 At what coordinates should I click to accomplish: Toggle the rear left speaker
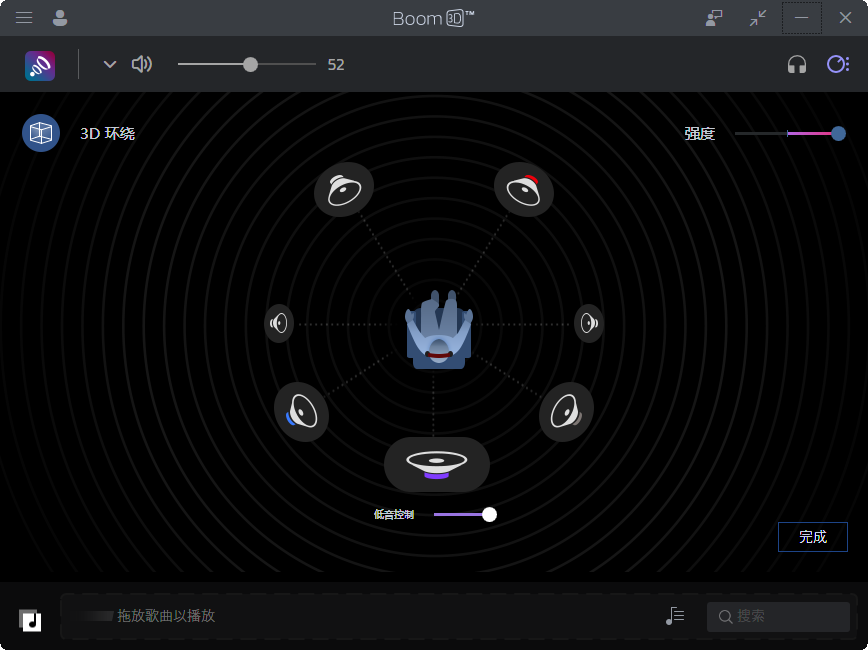pyautogui.click(x=302, y=411)
